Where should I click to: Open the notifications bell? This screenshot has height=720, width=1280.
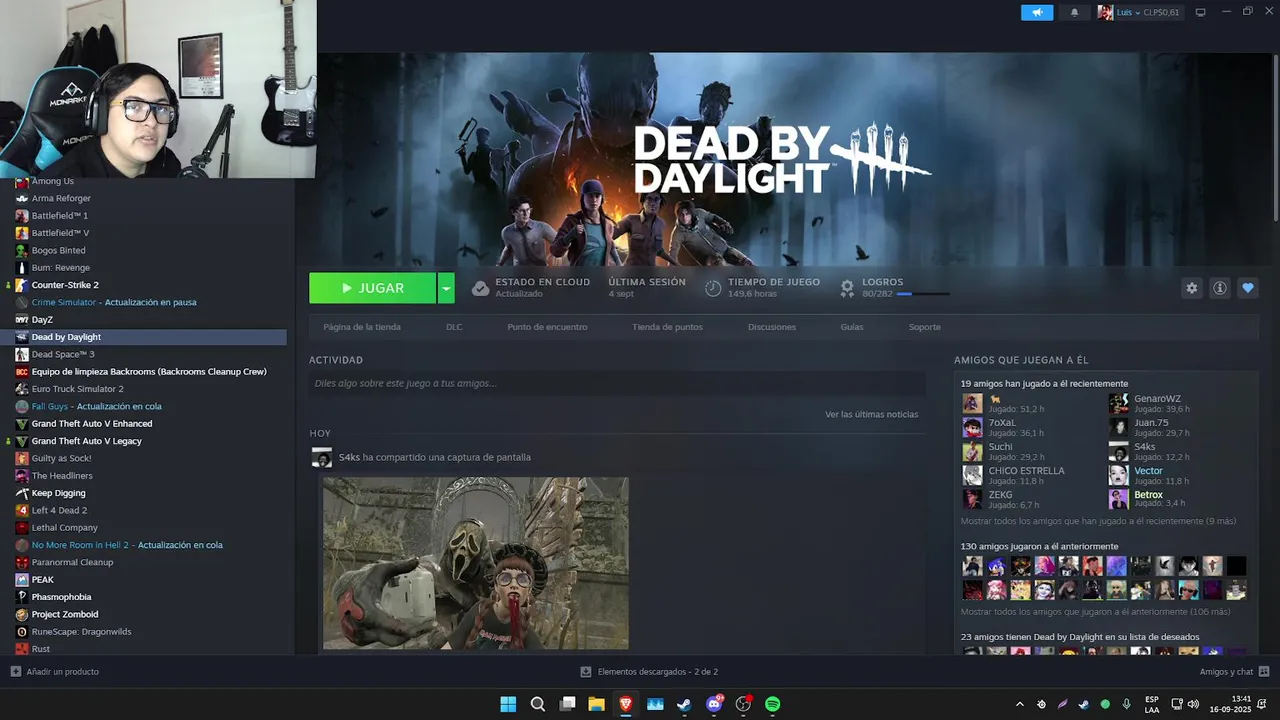pyautogui.click(x=1075, y=12)
